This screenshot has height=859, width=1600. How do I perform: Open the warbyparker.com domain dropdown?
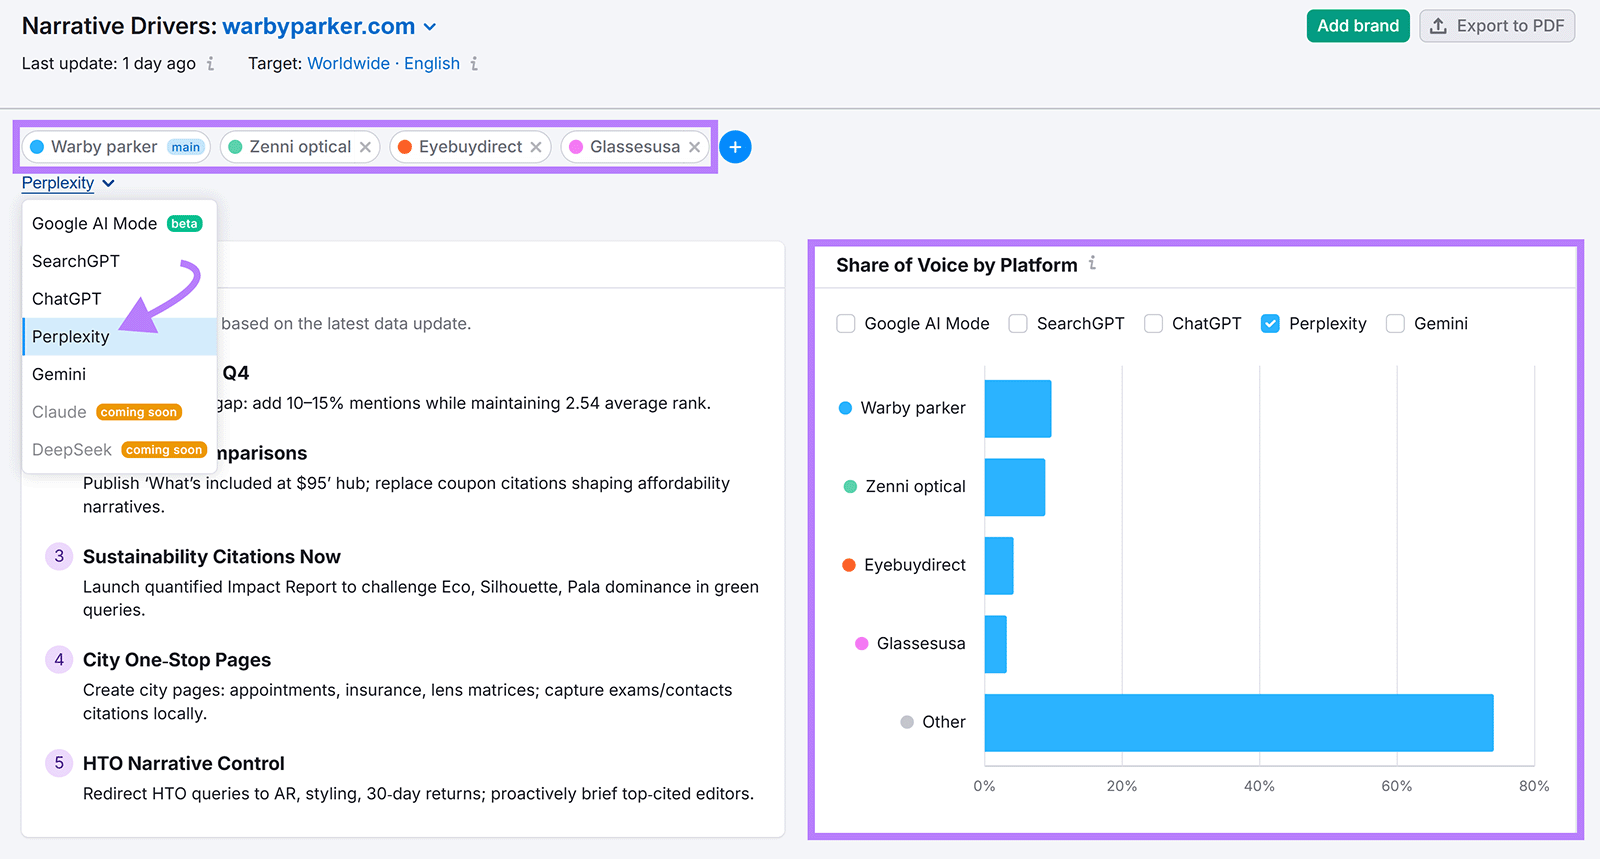coord(430,27)
